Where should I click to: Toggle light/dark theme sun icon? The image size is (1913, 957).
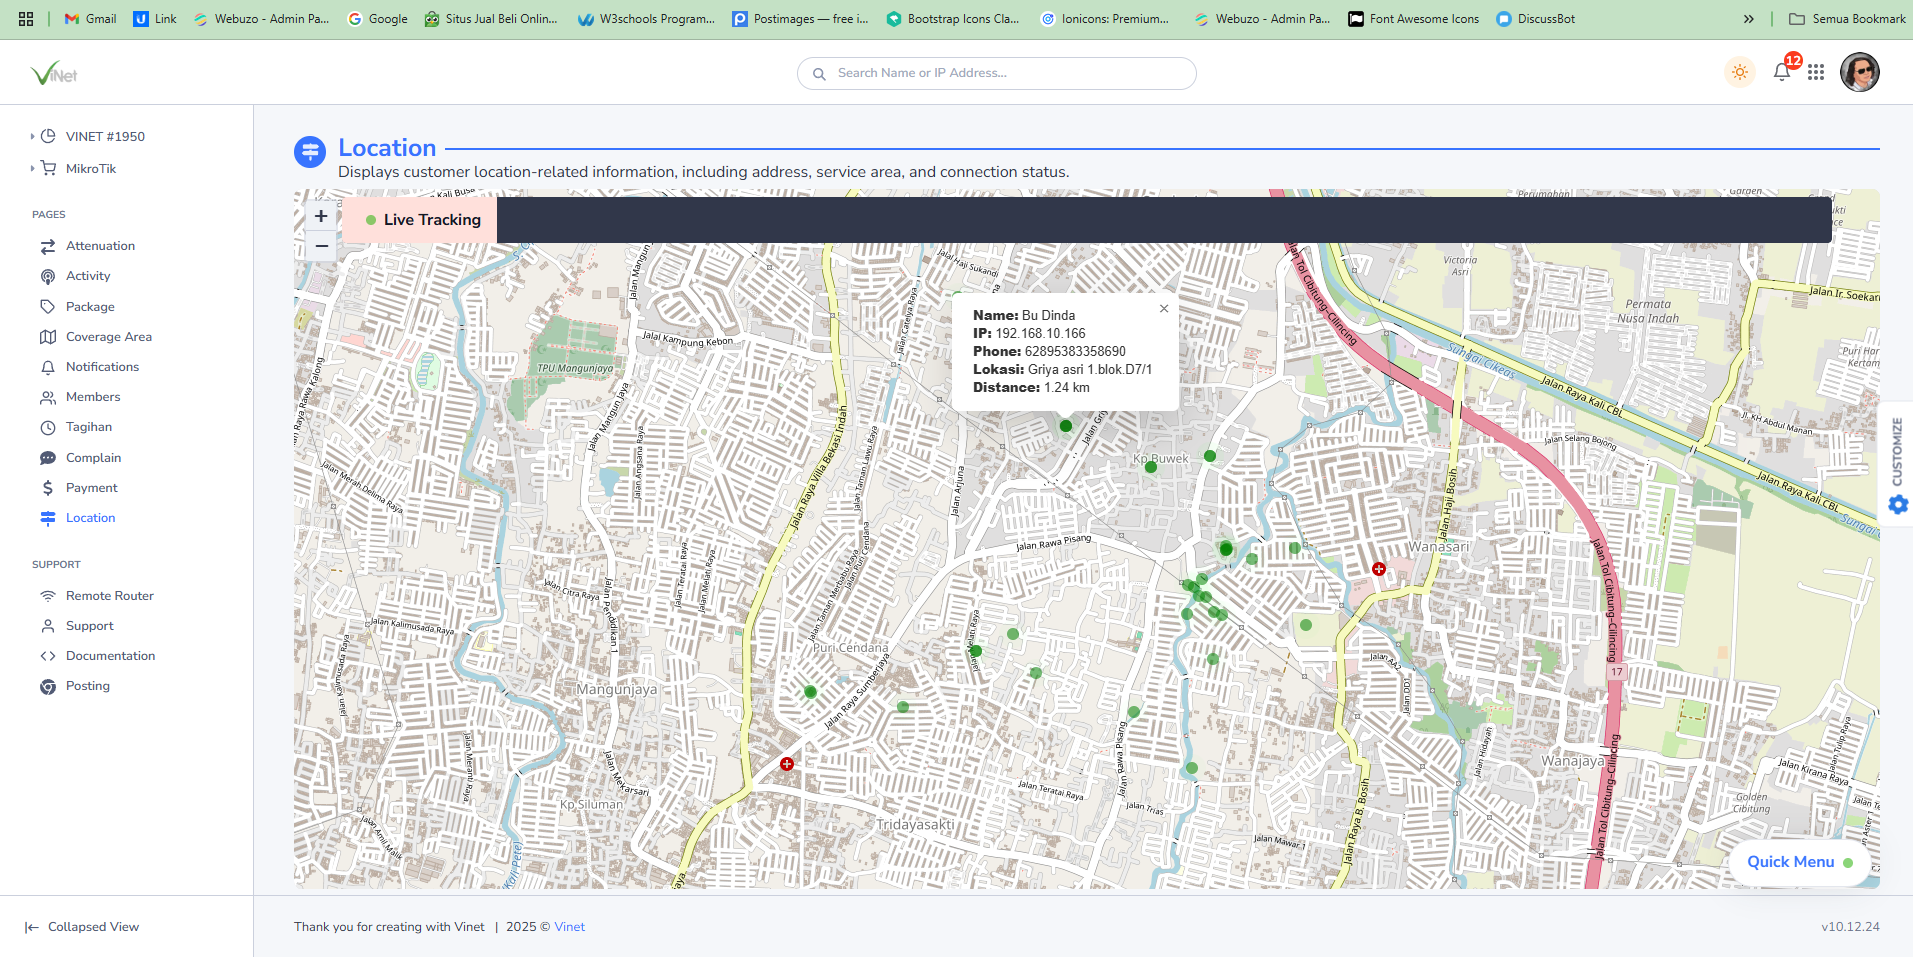coord(1740,72)
